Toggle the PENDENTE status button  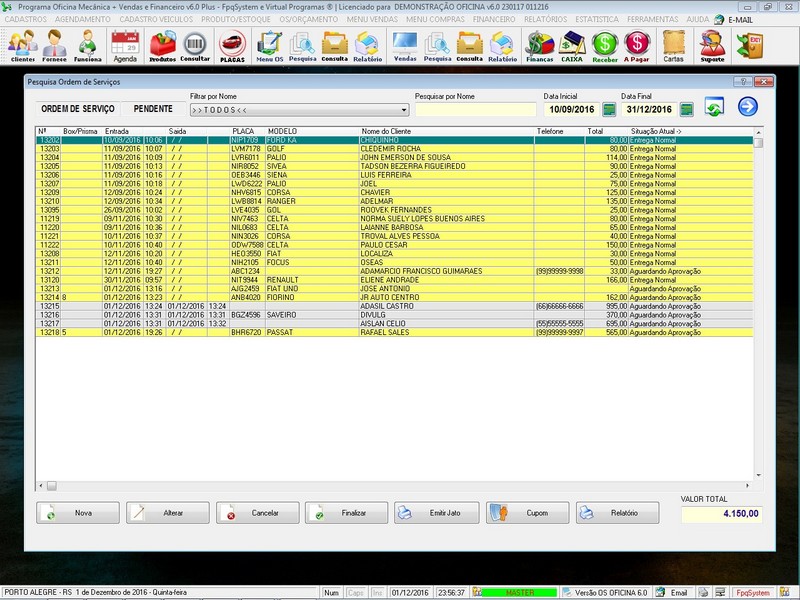[x=153, y=109]
